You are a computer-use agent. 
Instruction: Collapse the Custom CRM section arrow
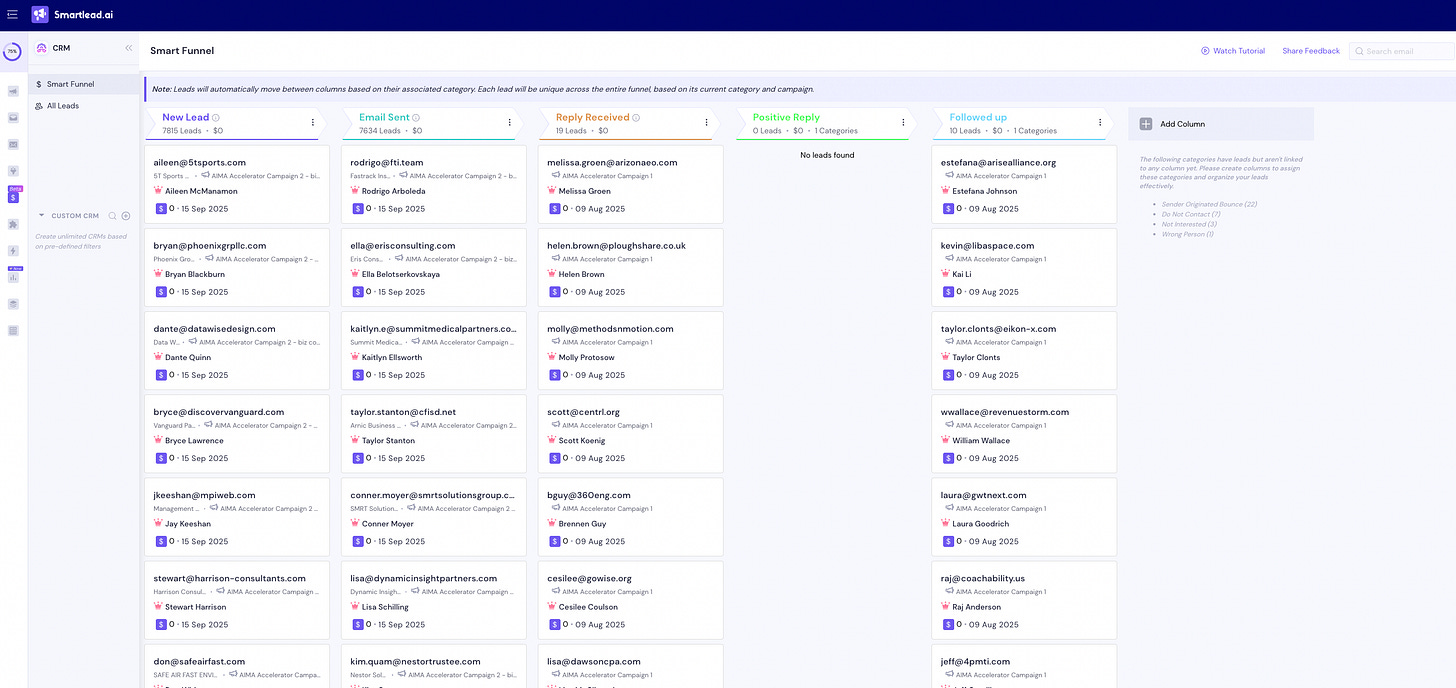(41, 215)
